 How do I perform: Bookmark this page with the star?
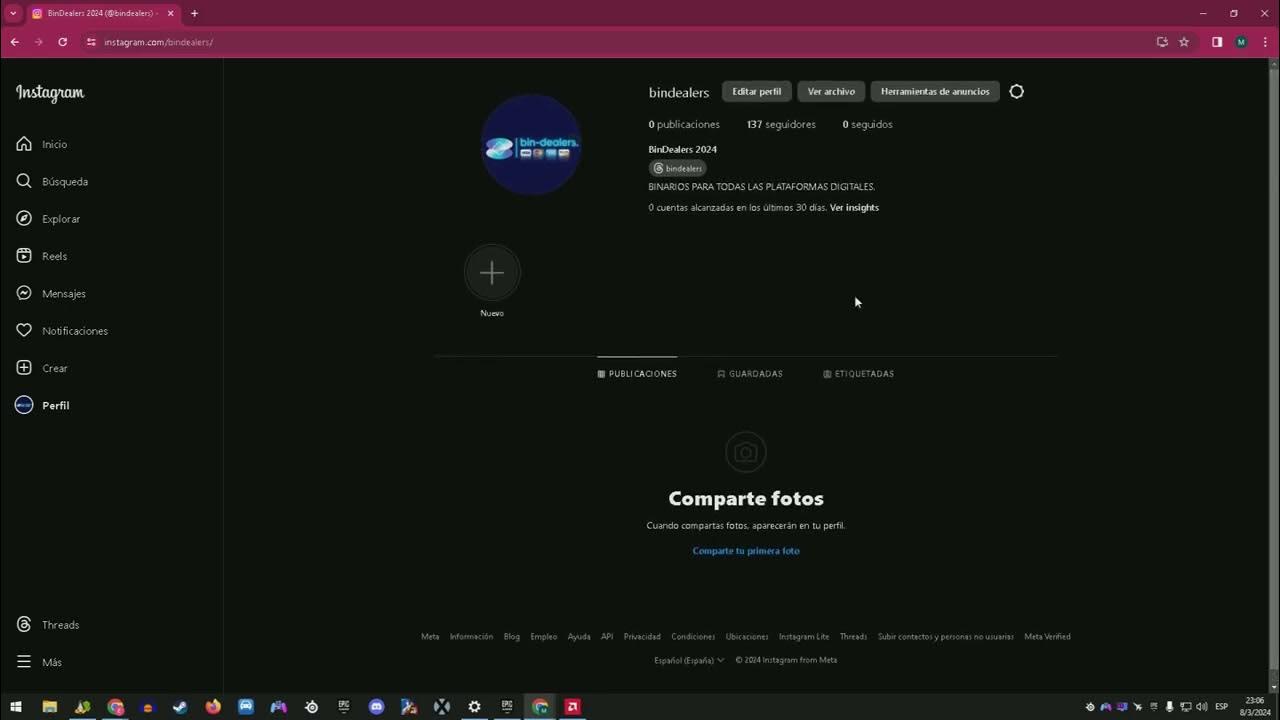(1184, 42)
